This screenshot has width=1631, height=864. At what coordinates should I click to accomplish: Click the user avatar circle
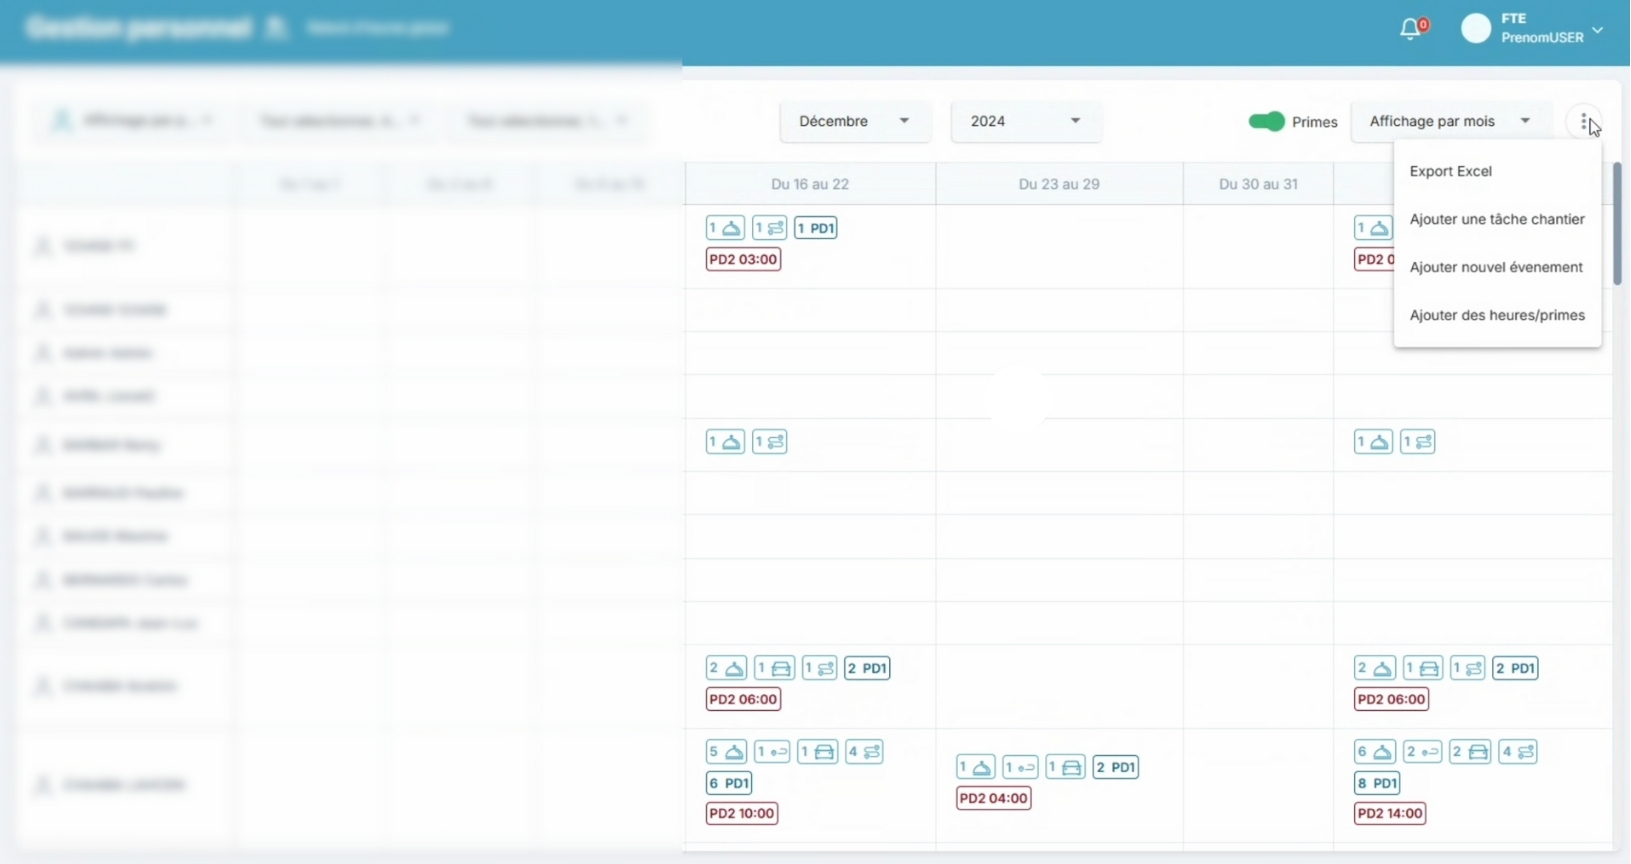point(1476,29)
